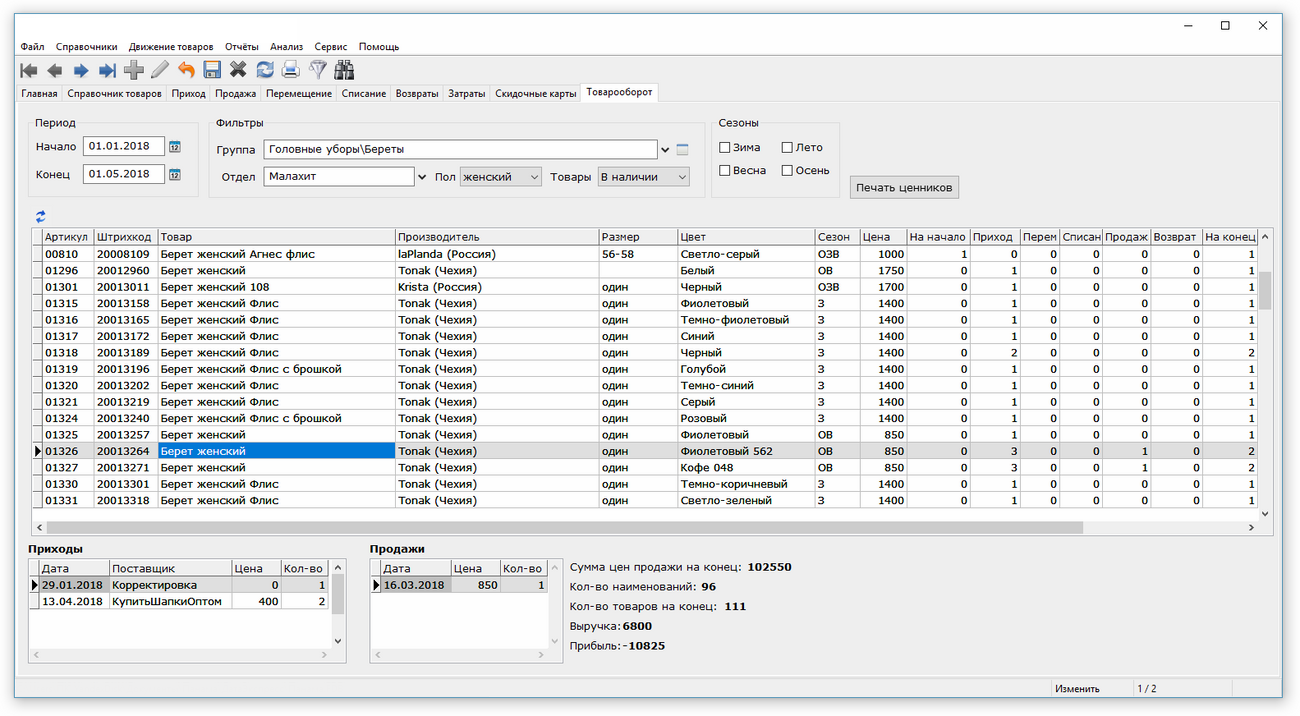
Task: Switch to the Продажа tab
Action: 236,94
